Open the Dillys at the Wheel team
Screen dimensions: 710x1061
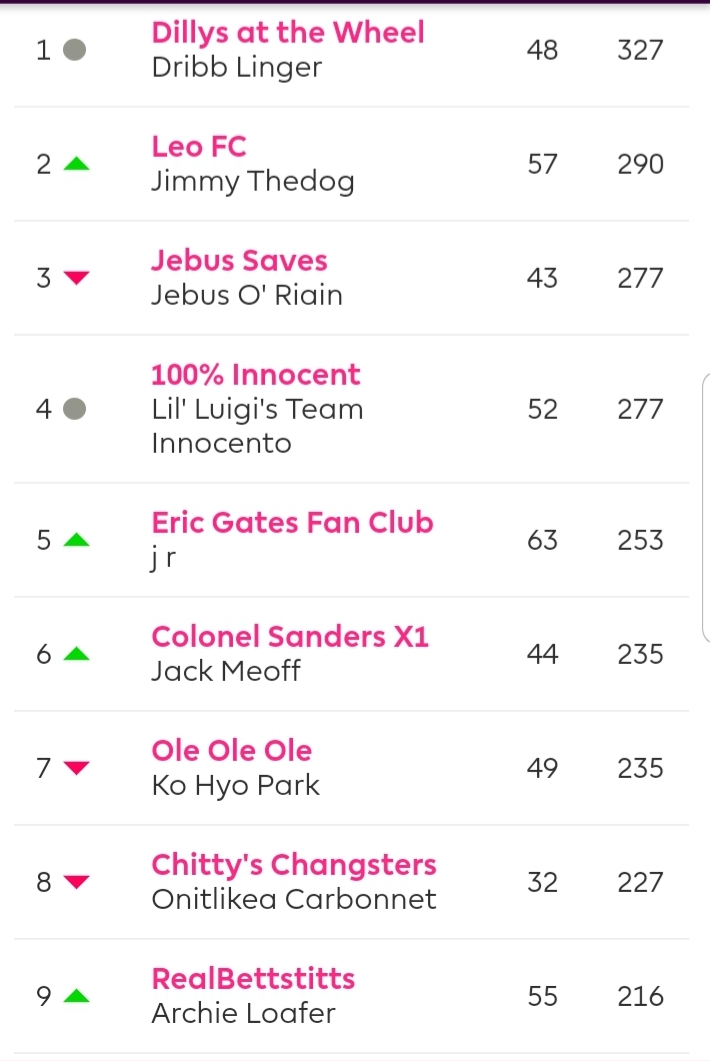tap(288, 32)
